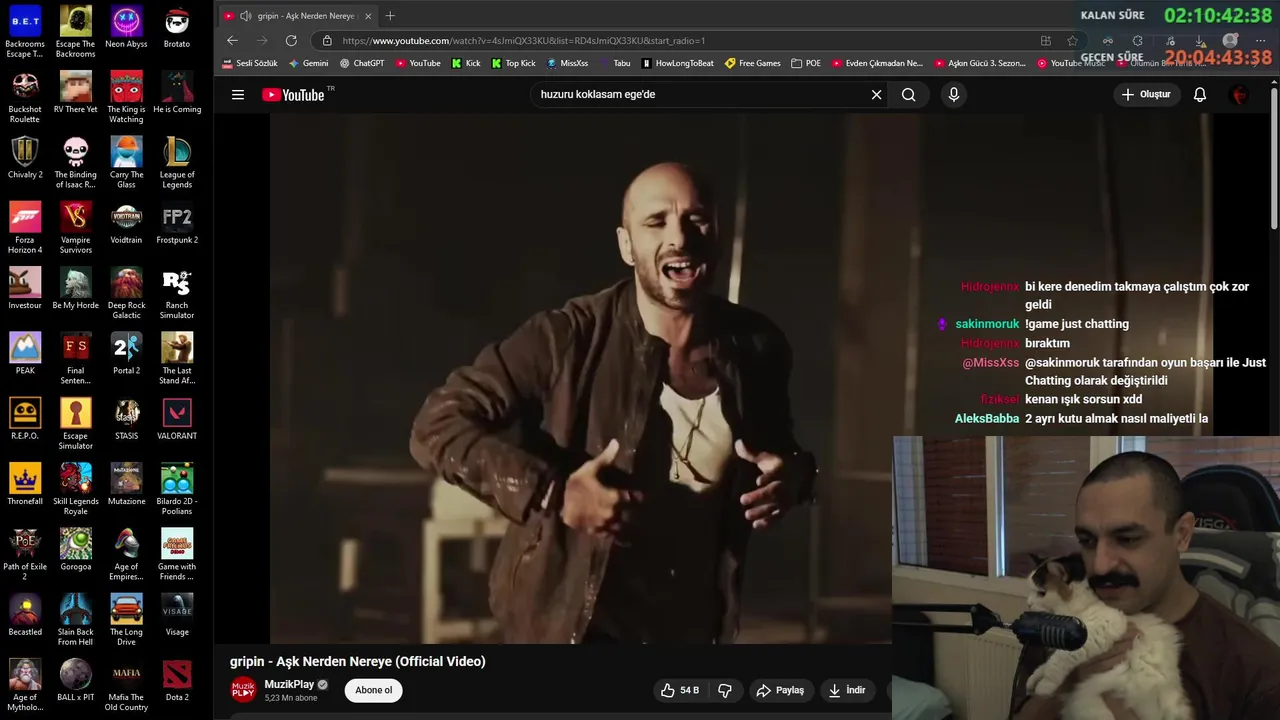
Task: Open Escape The Backrooms desktop shortcut
Action: tap(76, 32)
